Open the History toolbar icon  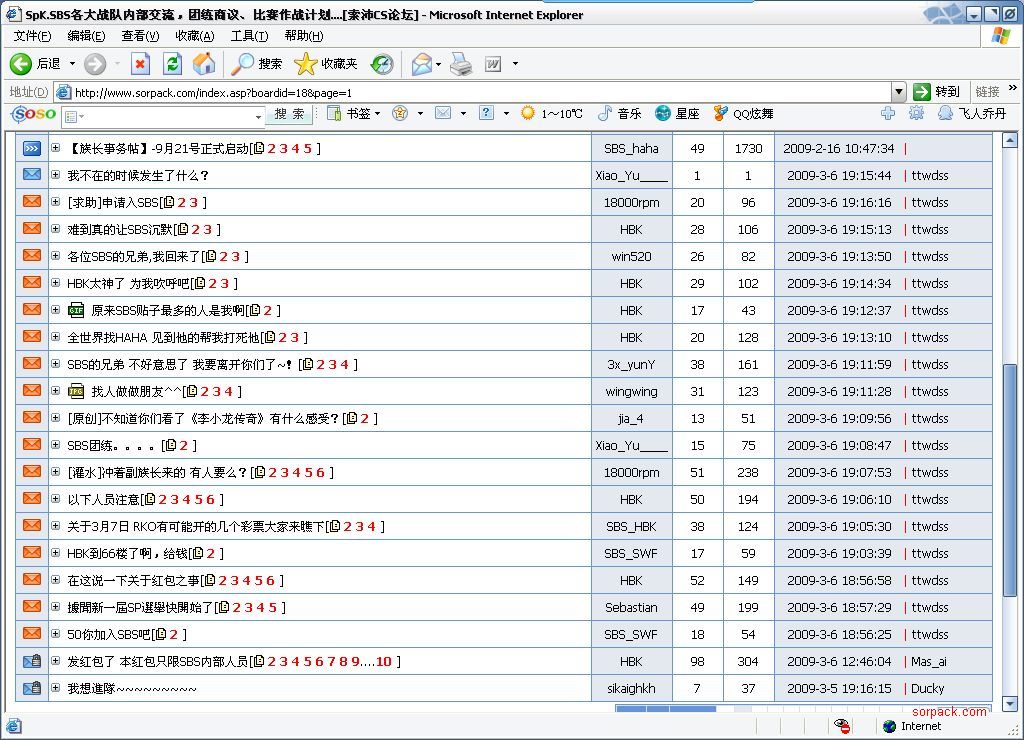[382, 64]
